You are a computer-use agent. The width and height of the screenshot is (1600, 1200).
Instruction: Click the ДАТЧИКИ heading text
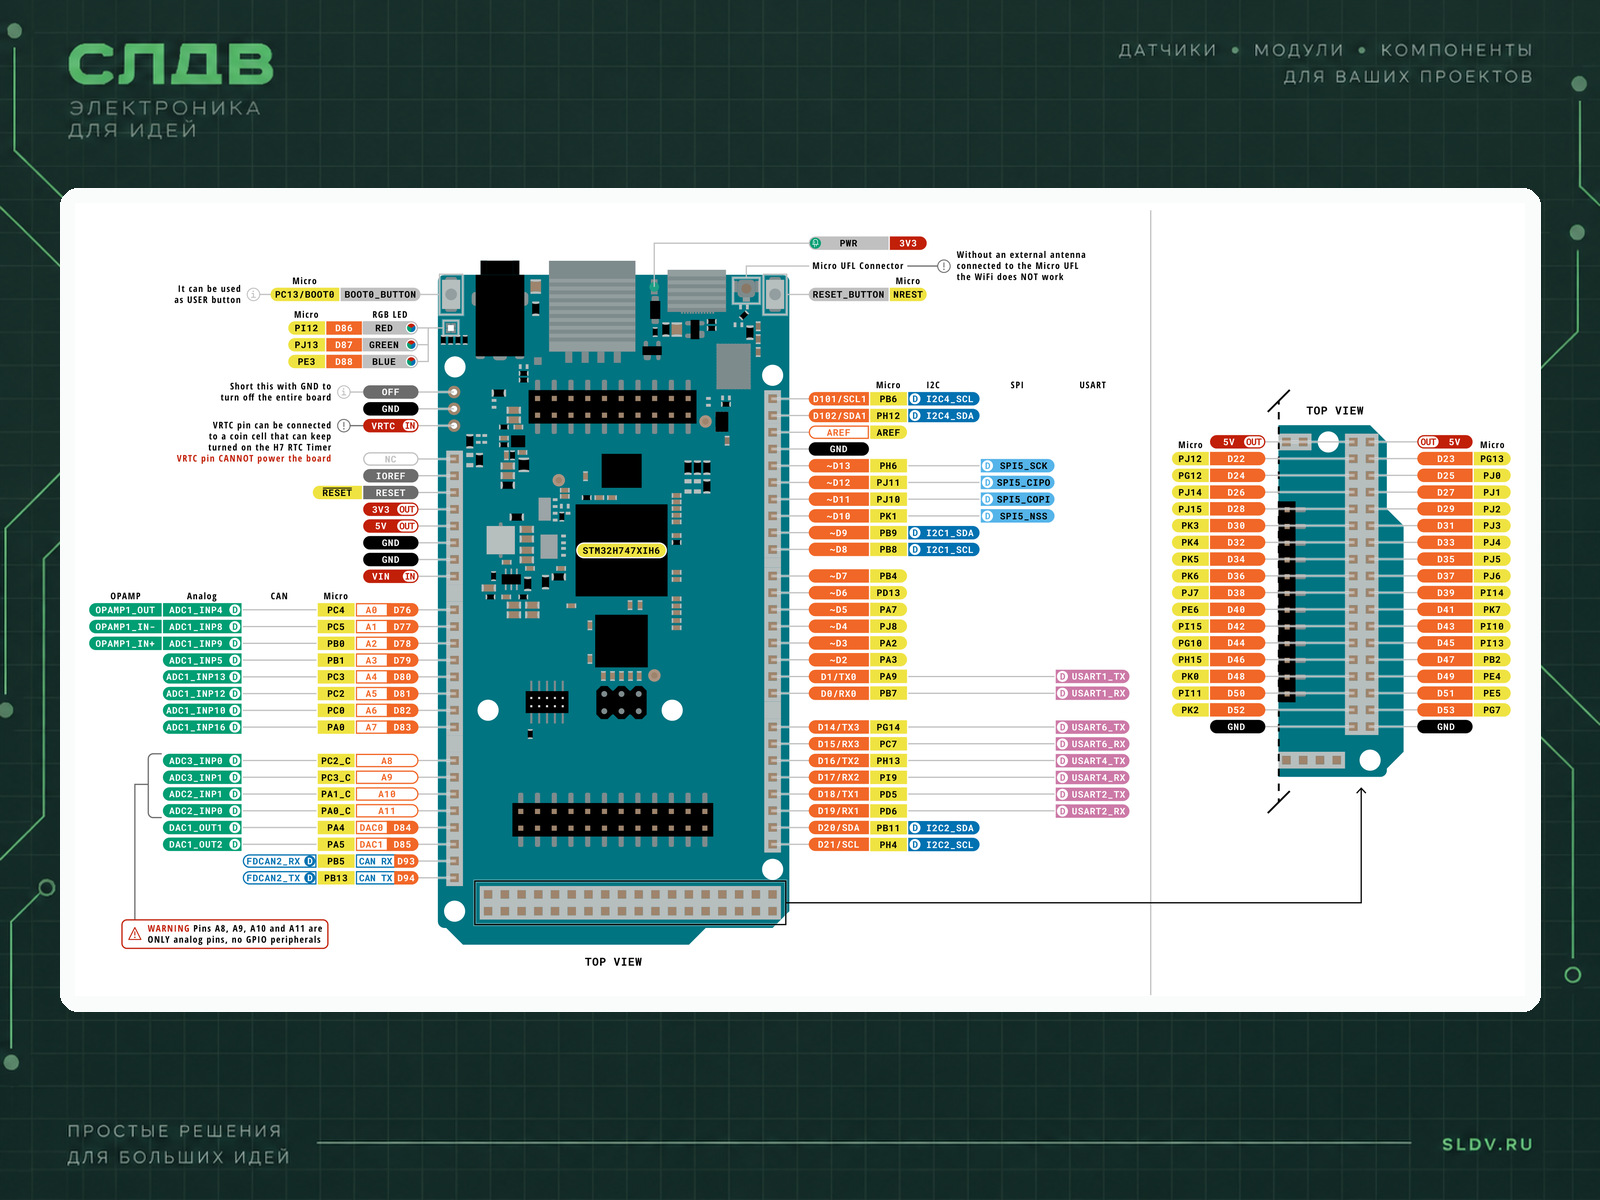click(x=1168, y=50)
